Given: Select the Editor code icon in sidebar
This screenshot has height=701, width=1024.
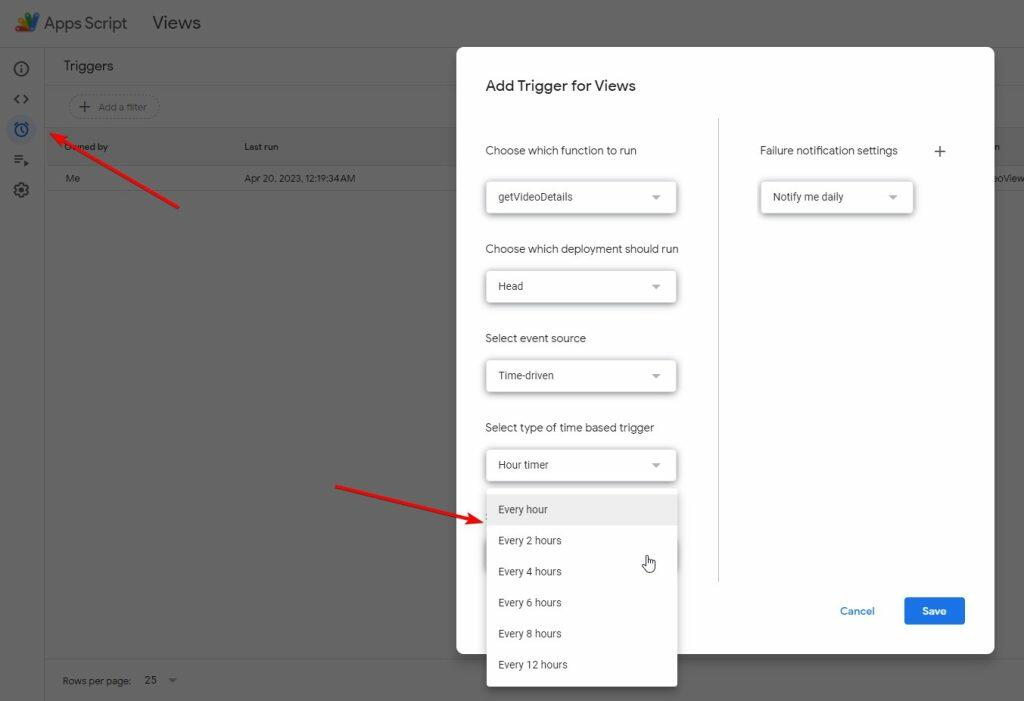Looking at the screenshot, I should tap(21, 98).
